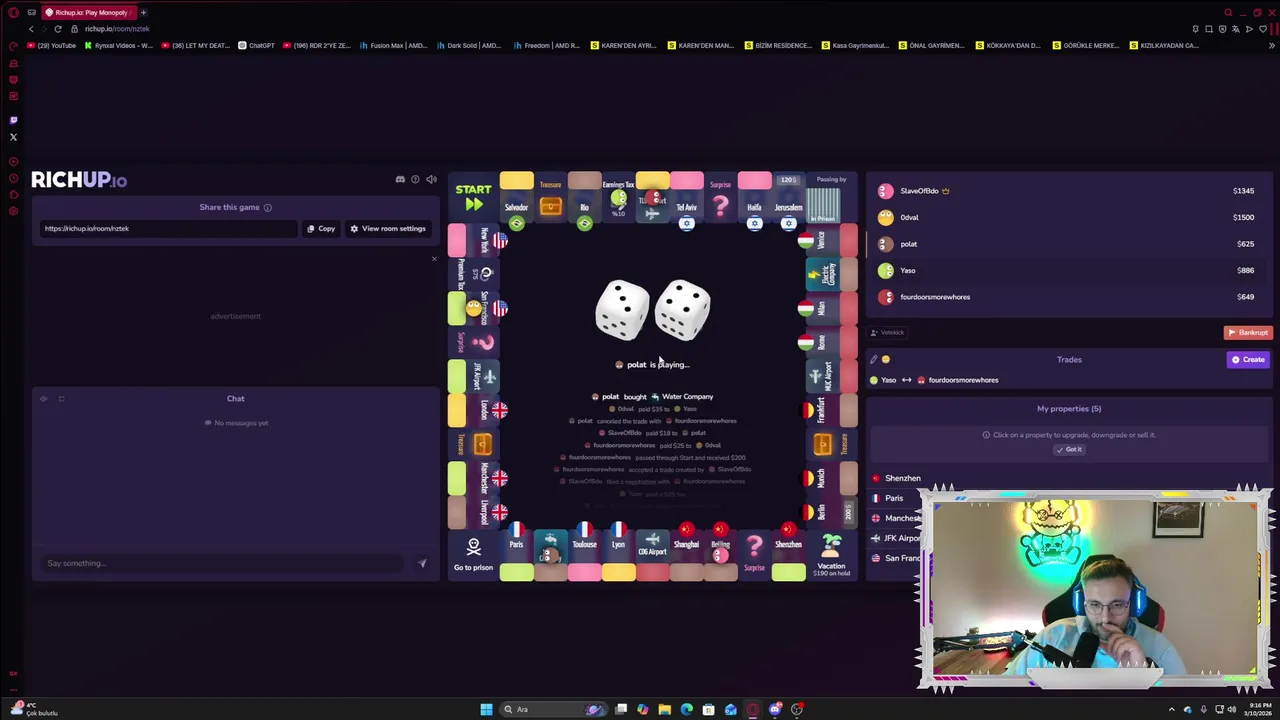Click the pencil icon in Trades panel
Screen dimensions: 1280x720
(x=873, y=359)
